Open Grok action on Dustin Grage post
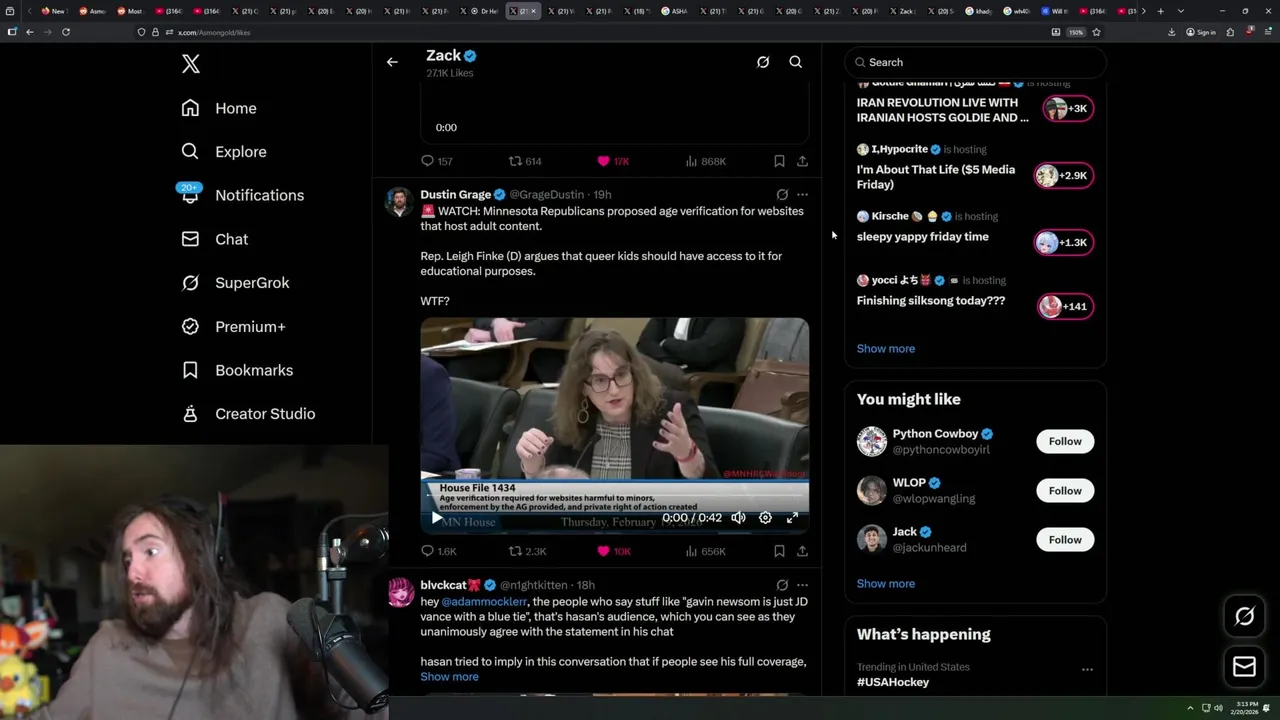The image size is (1280, 720). [x=782, y=195]
